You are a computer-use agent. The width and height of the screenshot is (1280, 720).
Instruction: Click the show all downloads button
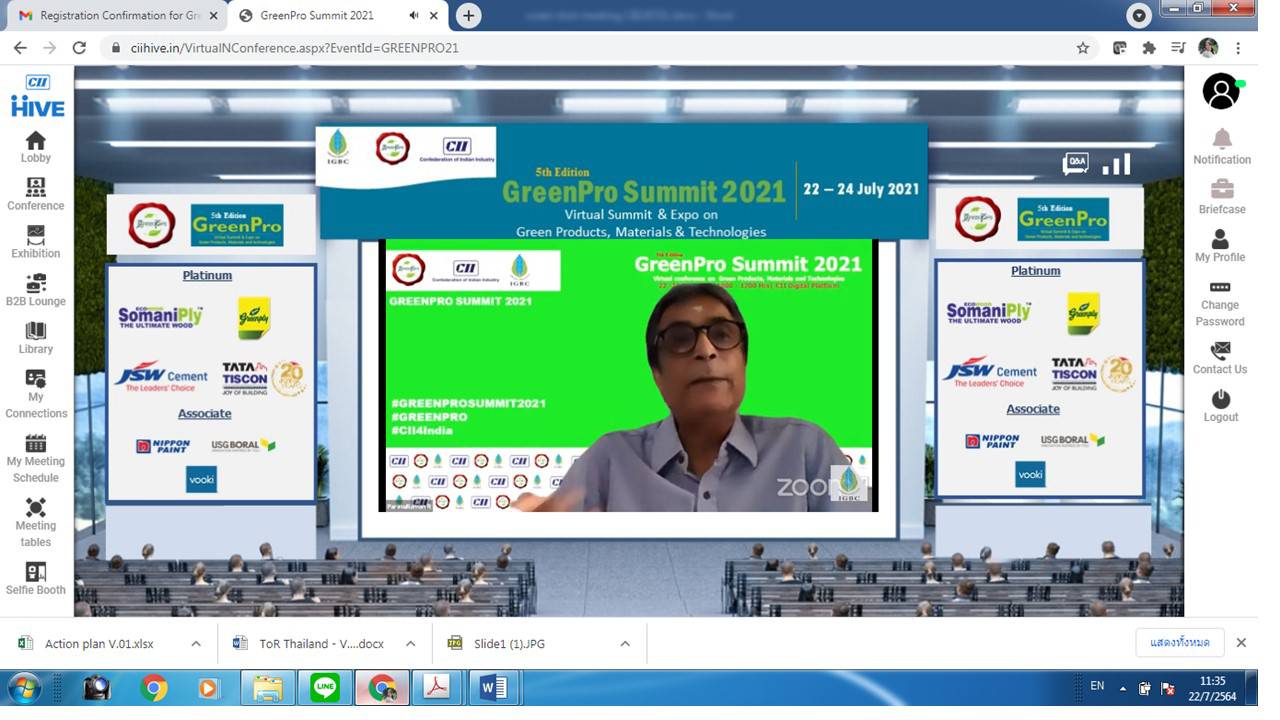point(1180,642)
